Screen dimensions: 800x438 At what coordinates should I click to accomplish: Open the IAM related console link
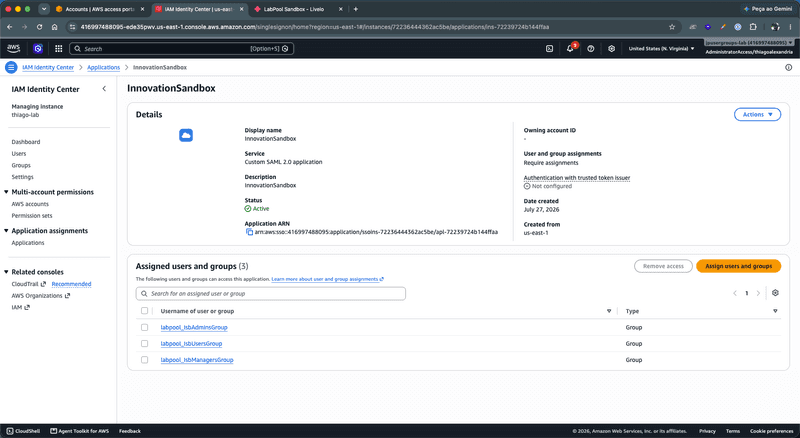tap(20, 307)
